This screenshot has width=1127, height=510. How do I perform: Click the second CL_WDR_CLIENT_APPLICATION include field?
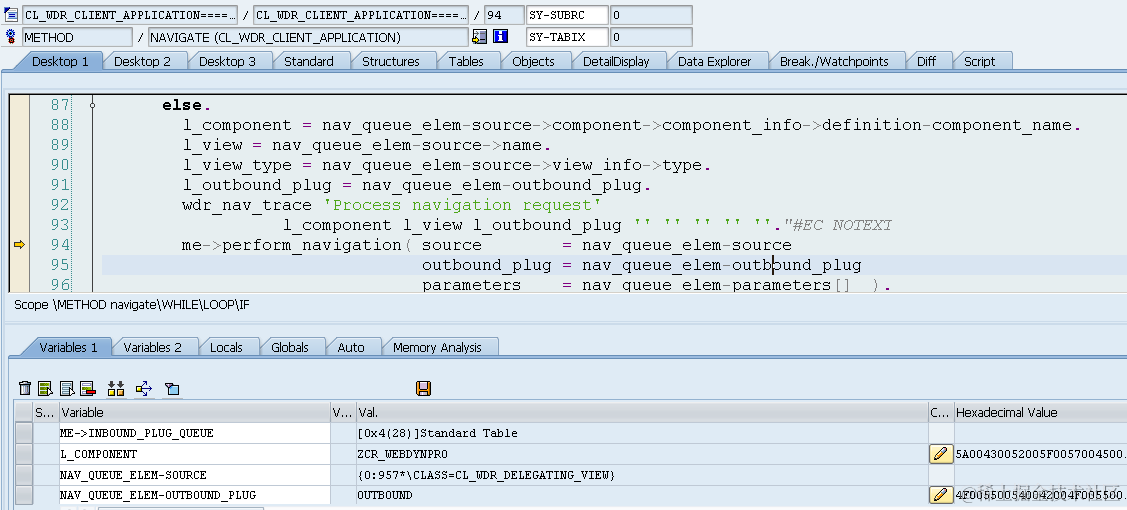coord(361,14)
